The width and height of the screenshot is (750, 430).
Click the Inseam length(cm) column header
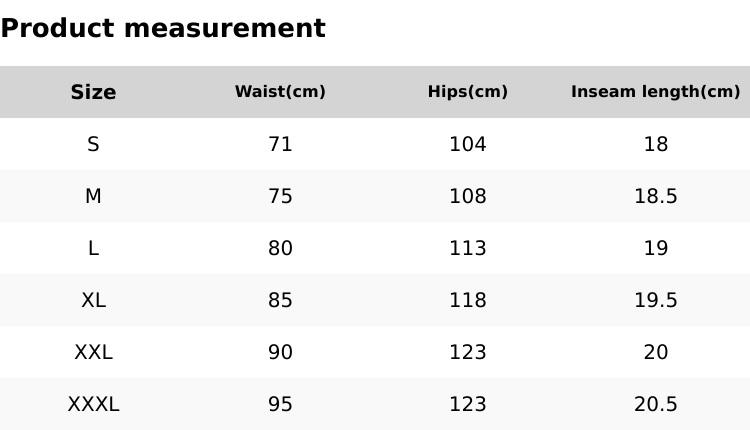pos(655,92)
